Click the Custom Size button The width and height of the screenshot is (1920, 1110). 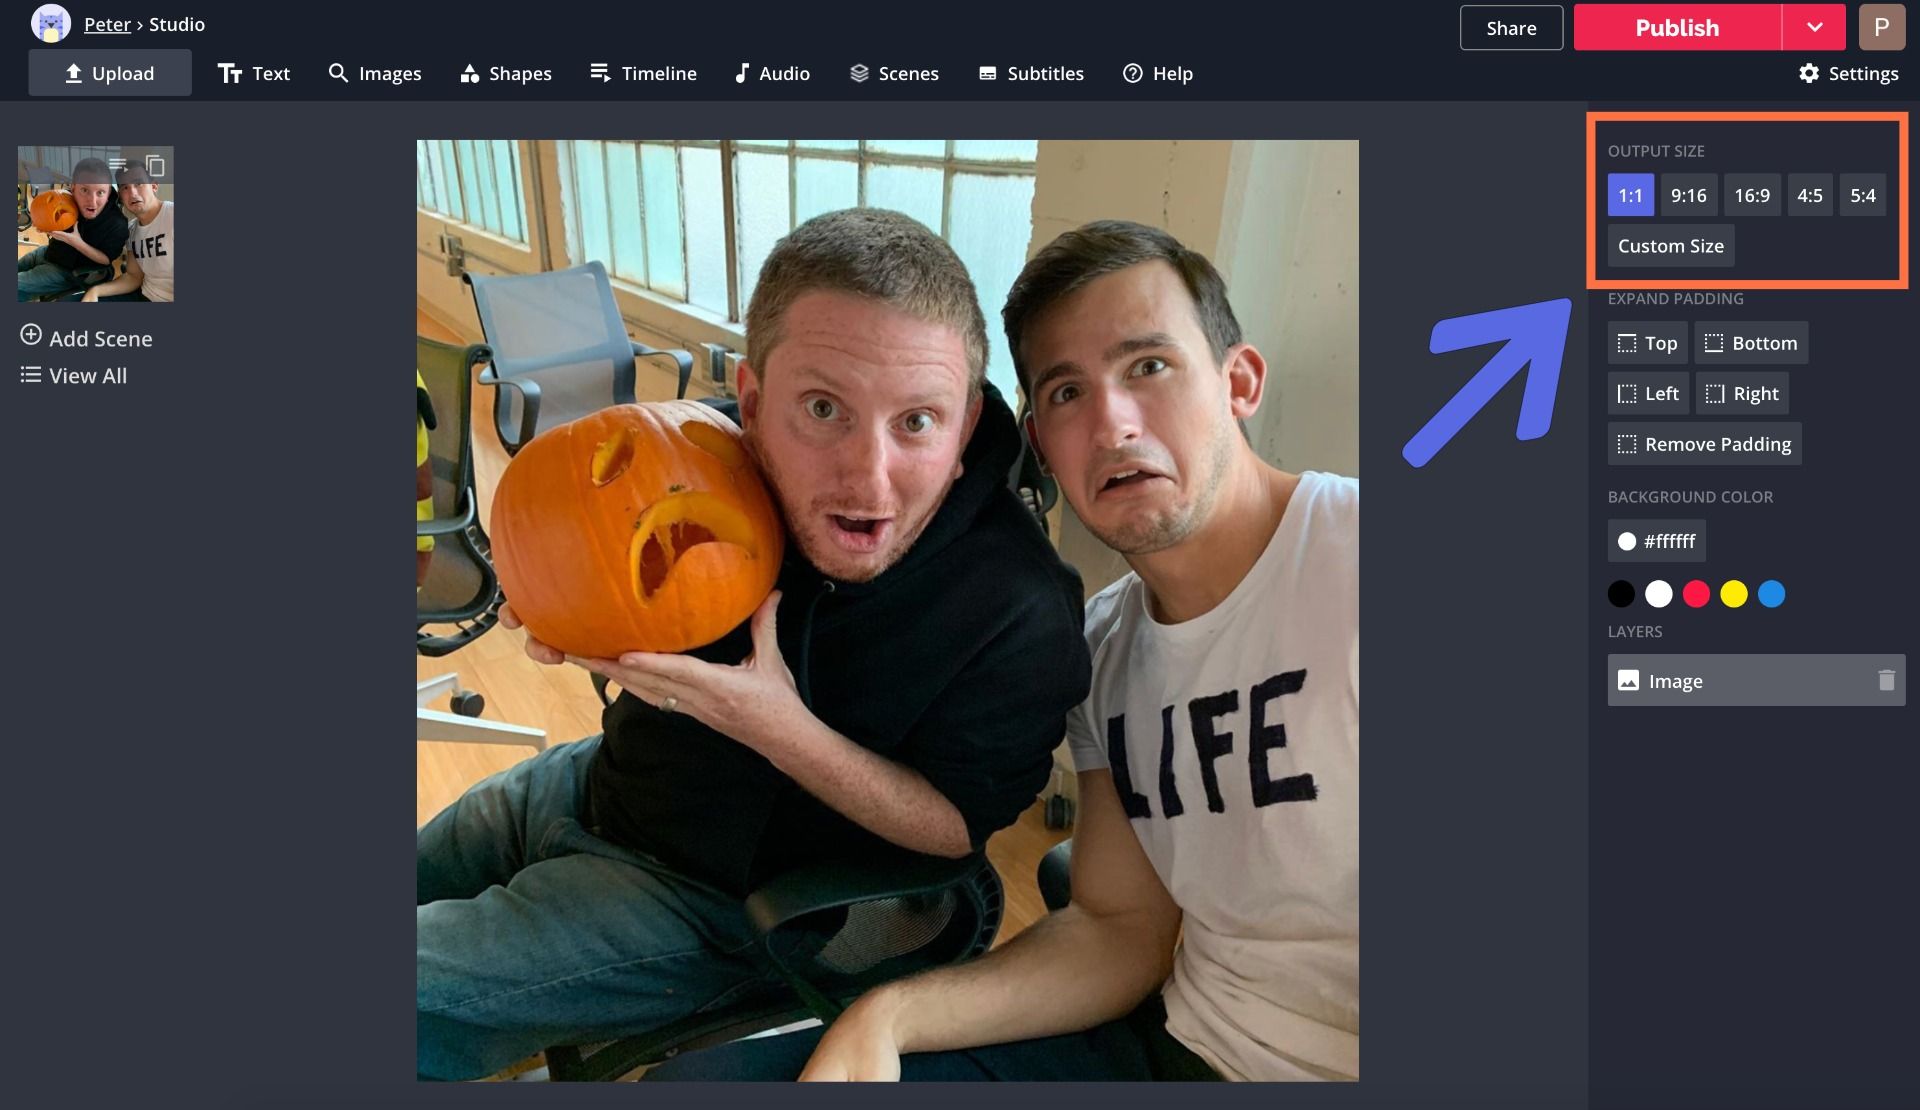click(x=1670, y=244)
